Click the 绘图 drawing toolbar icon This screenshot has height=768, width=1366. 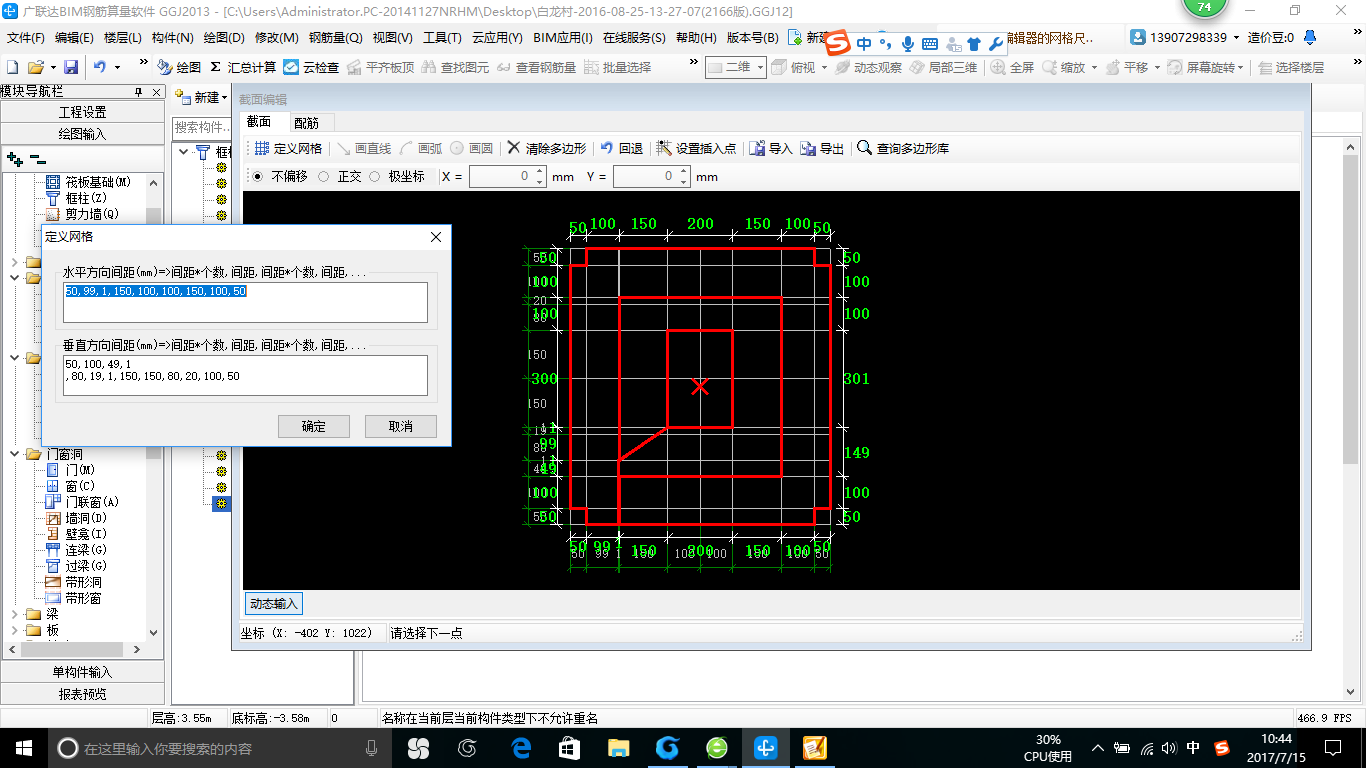tap(166, 67)
